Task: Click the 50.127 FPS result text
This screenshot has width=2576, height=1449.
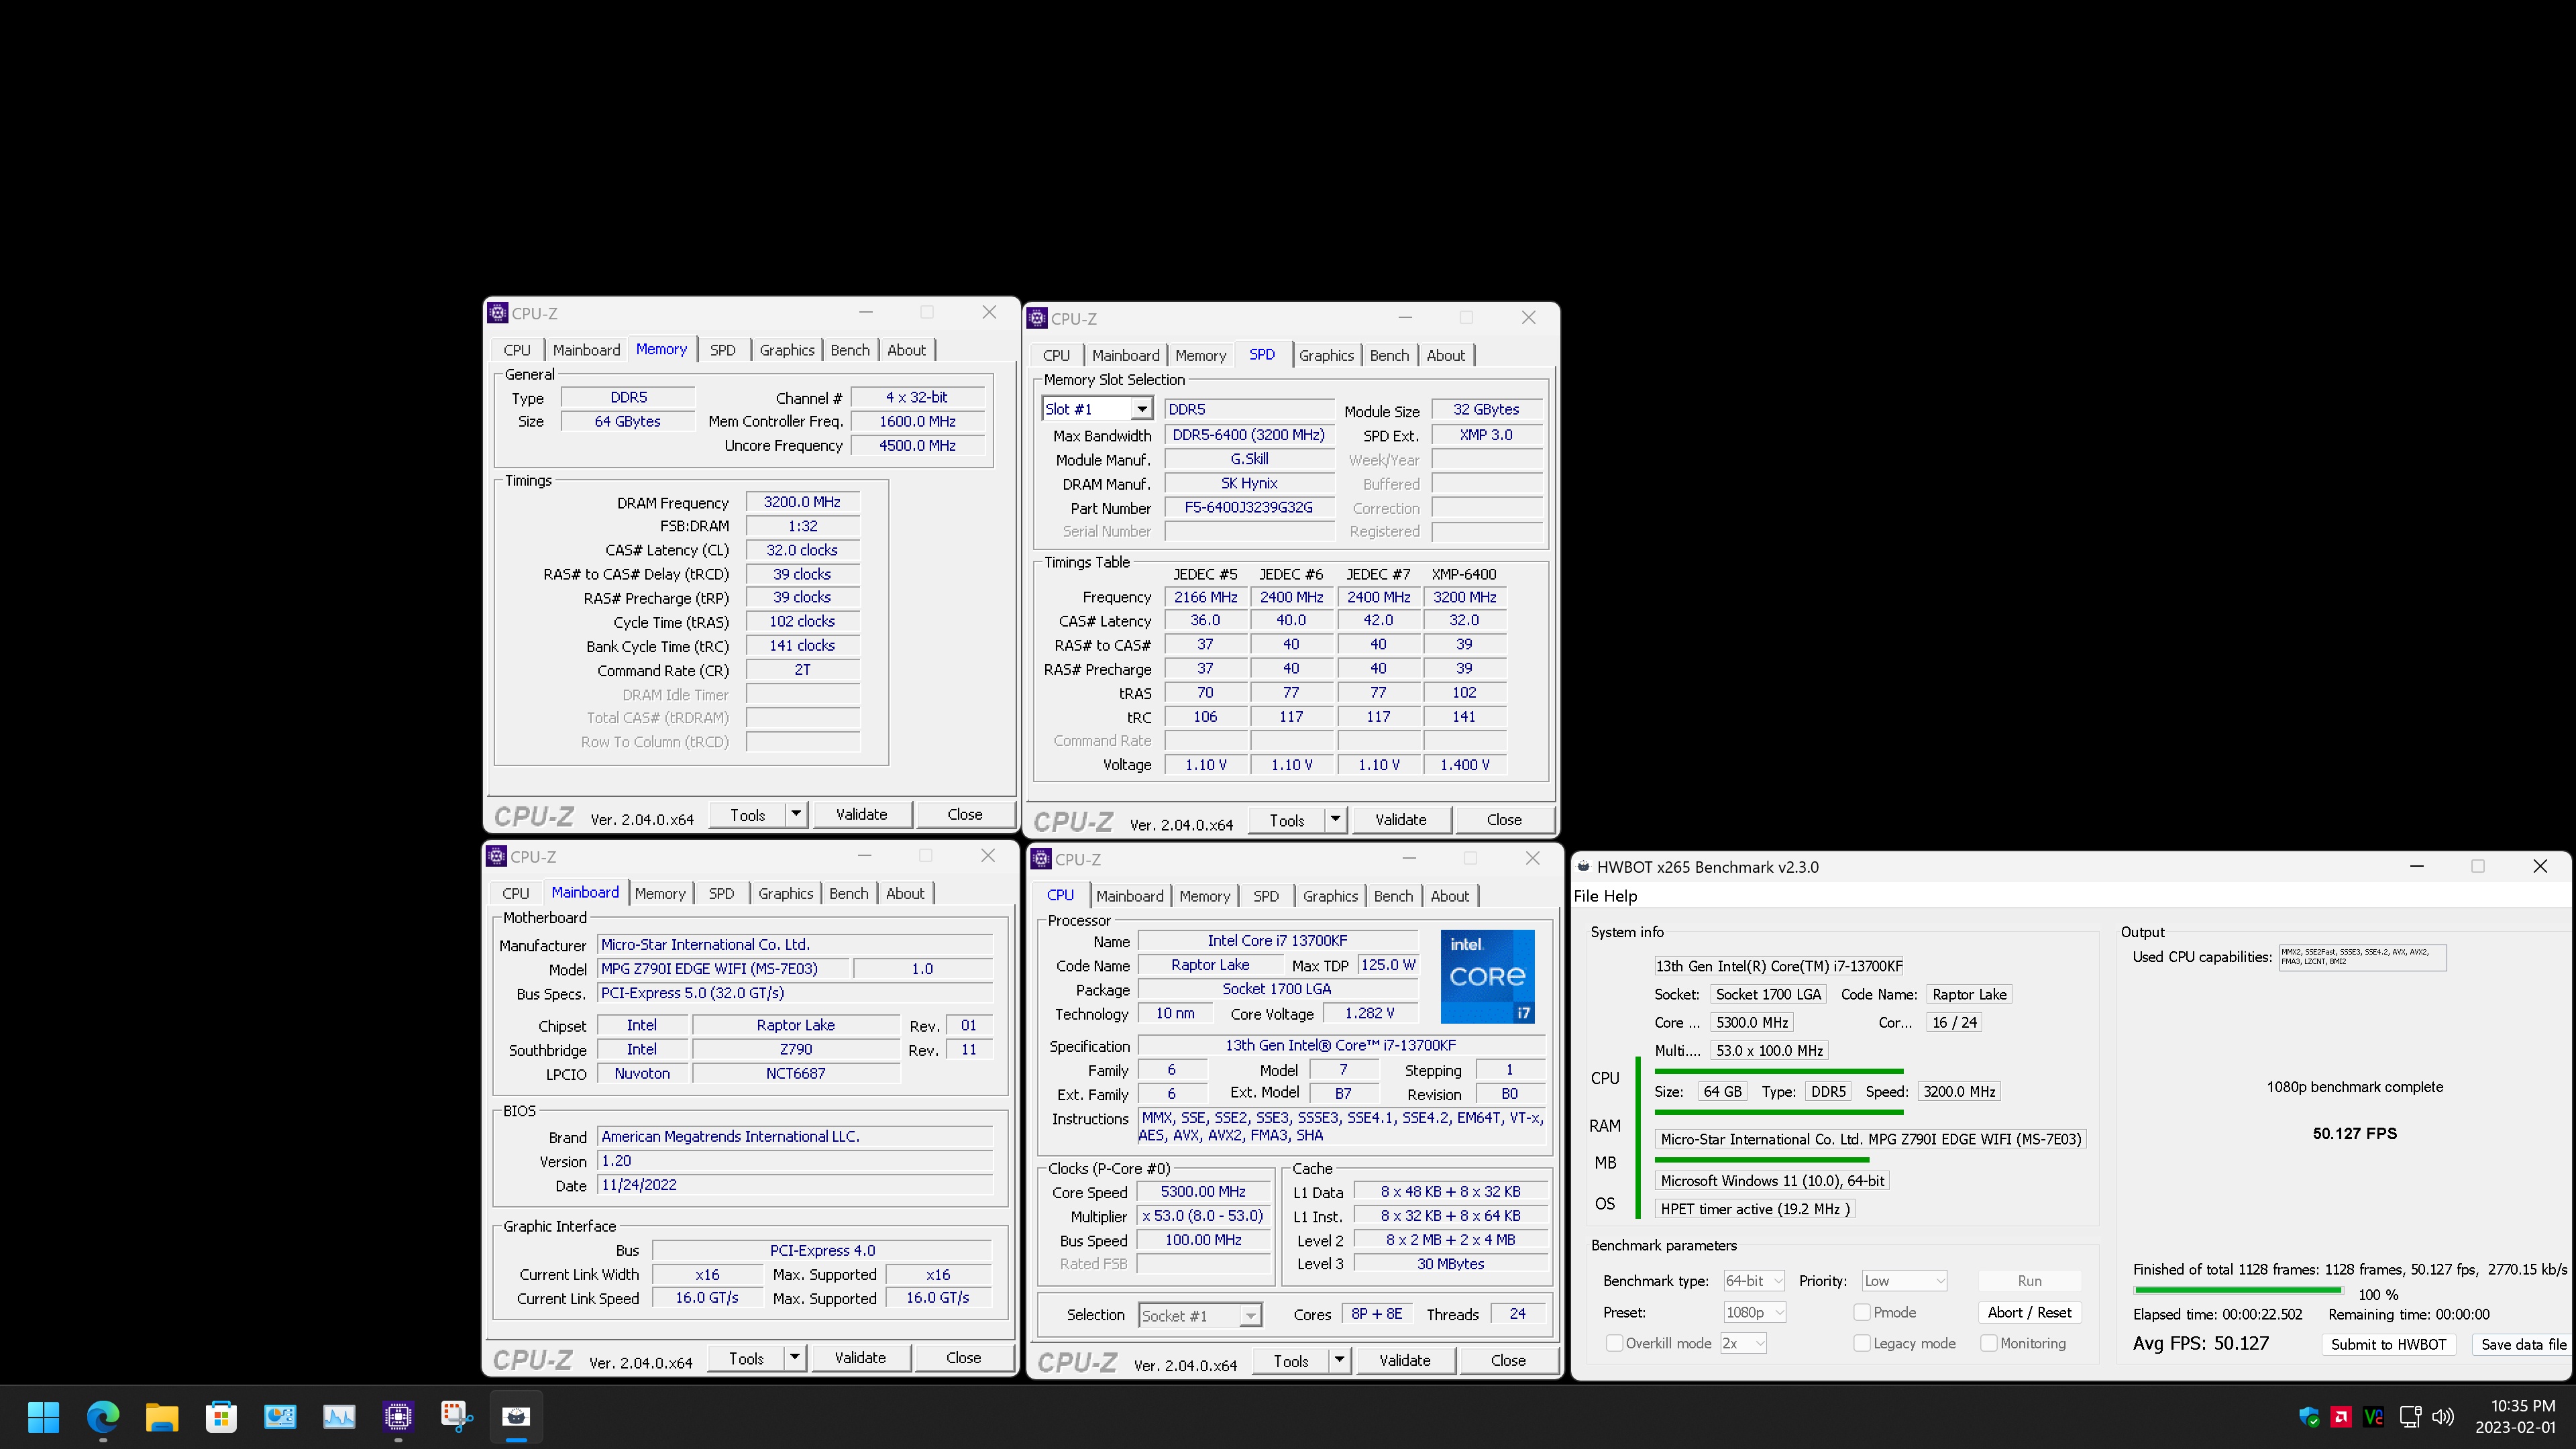Action: tap(2354, 1133)
